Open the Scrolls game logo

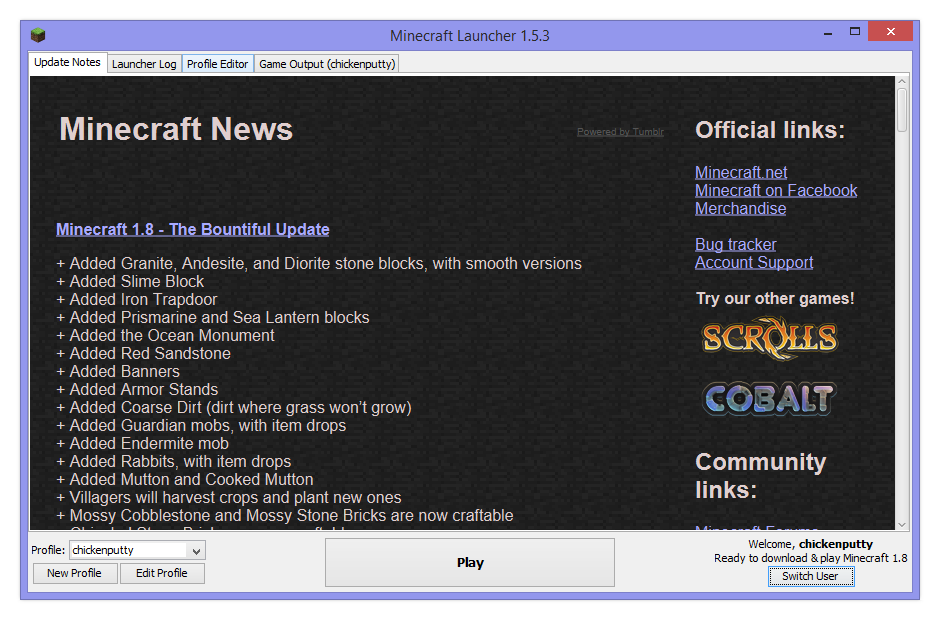[x=770, y=339]
